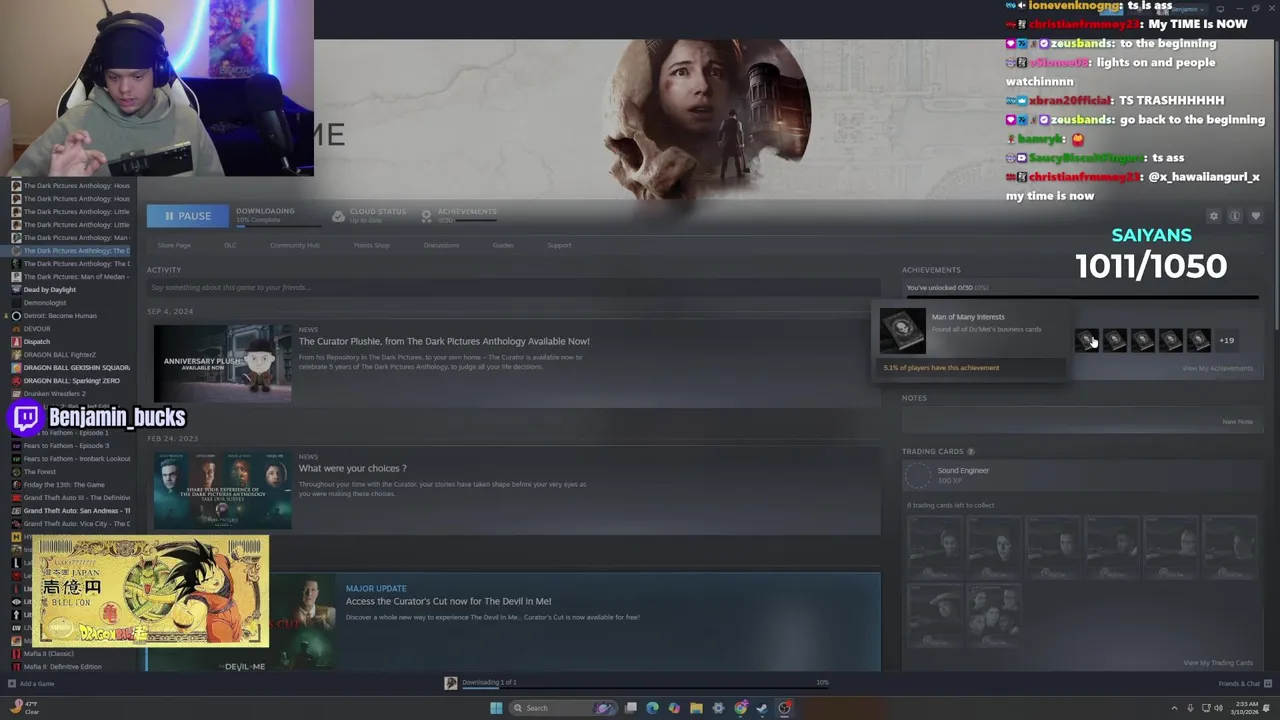Viewport: 1280px width, 720px height.
Task: Pause the current game download
Action: pyautogui.click(x=187, y=216)
